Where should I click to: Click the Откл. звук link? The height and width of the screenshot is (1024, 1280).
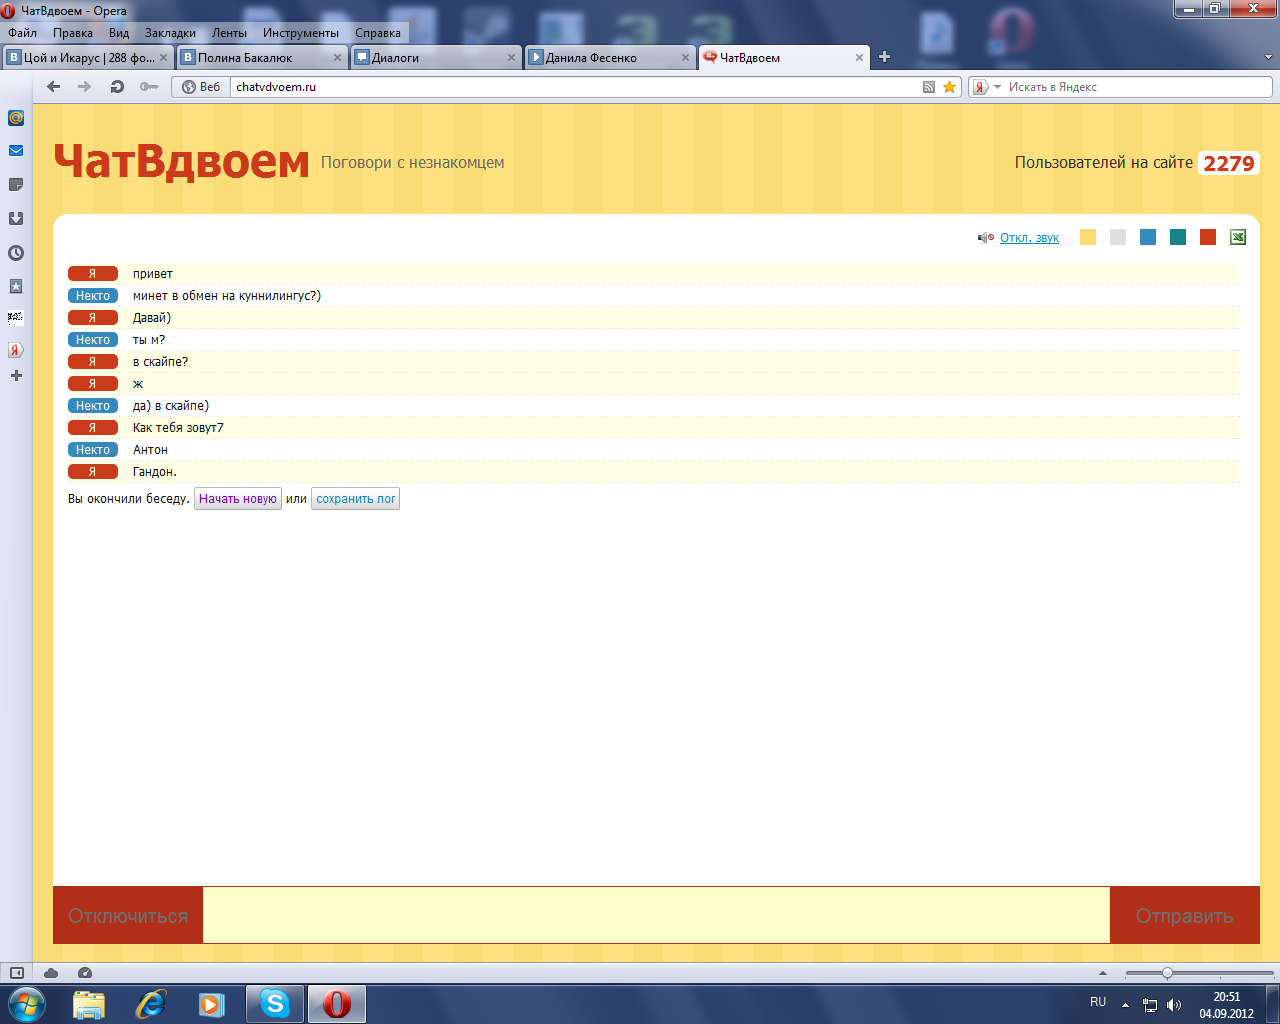1029,238
